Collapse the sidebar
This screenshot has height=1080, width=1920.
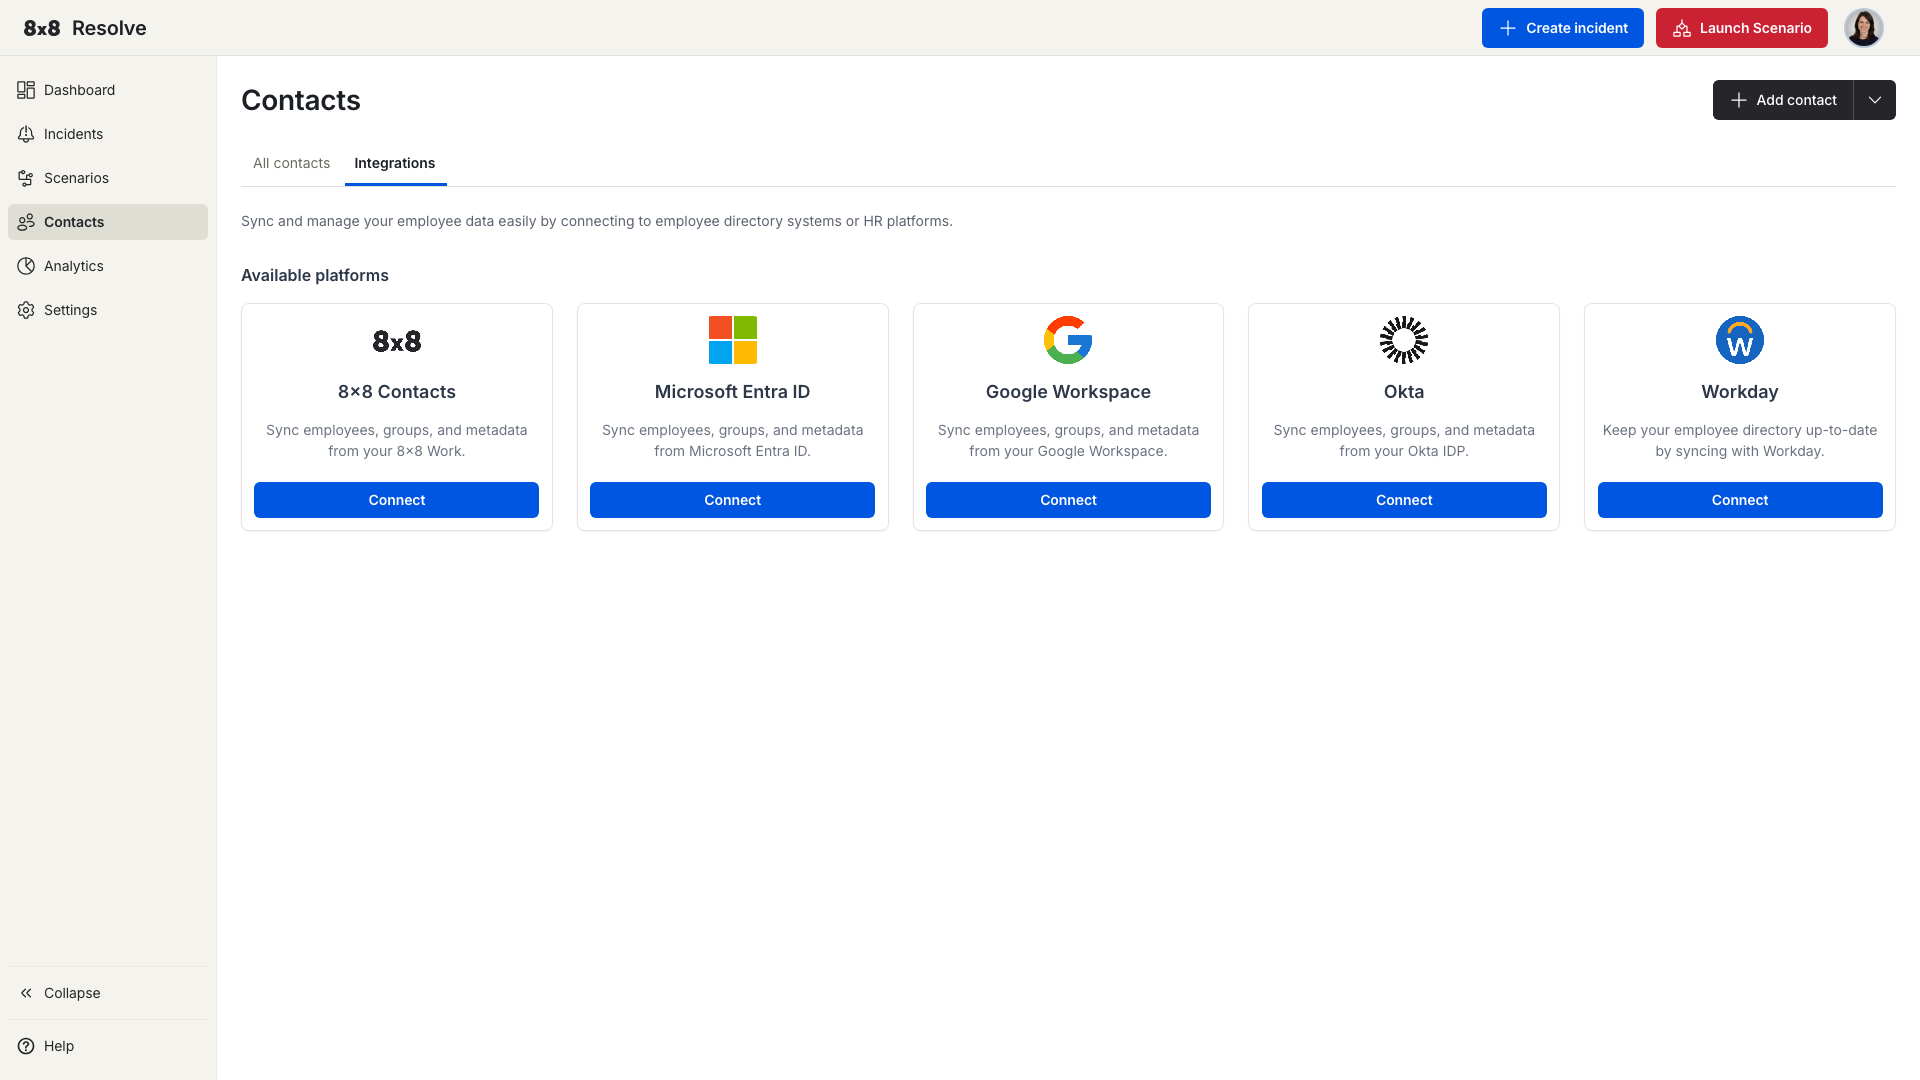point(108,993)
